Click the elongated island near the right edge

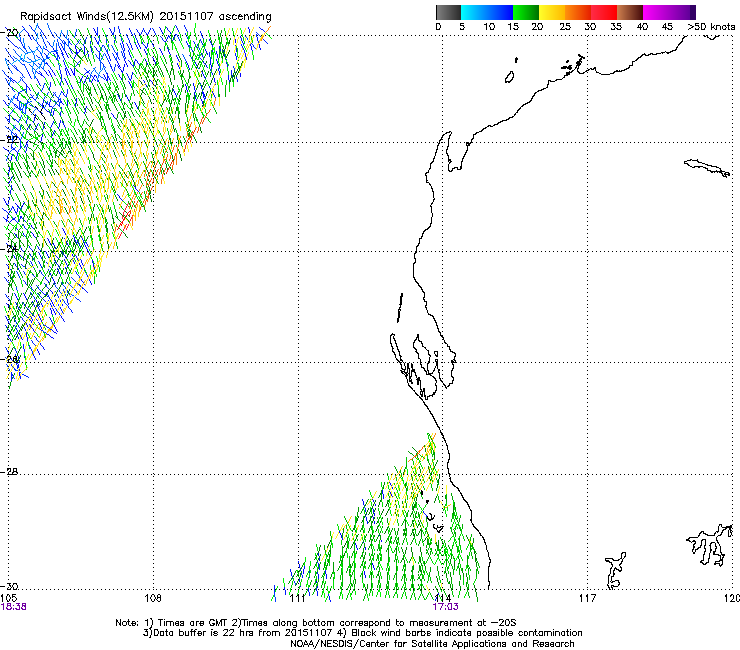click(707, 168)
